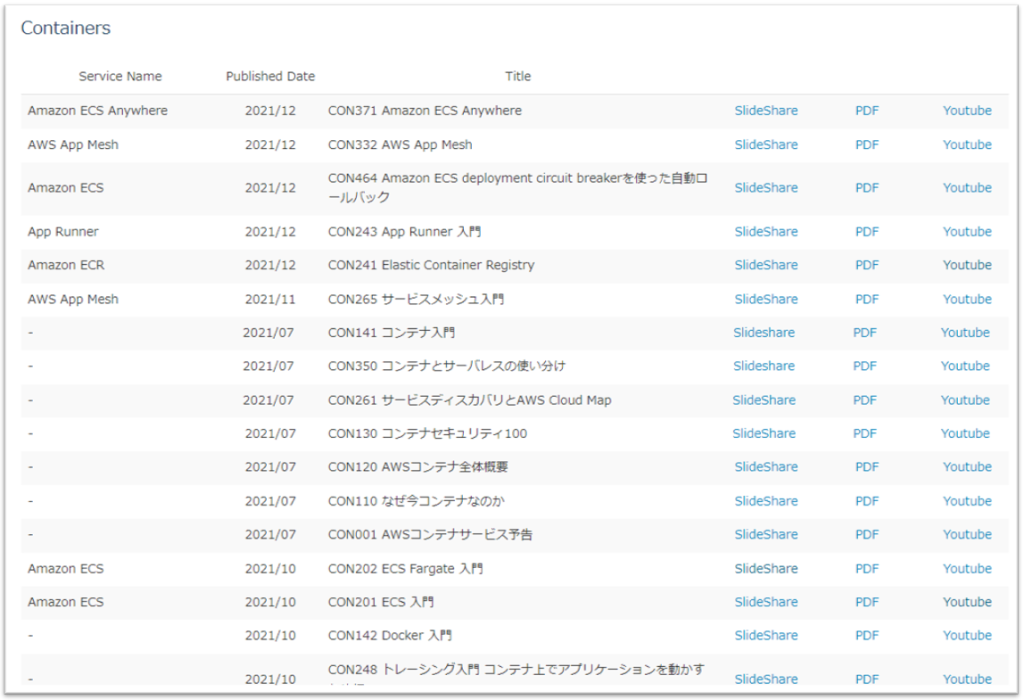Open SlideShare link for CON142 Docker

766,635
